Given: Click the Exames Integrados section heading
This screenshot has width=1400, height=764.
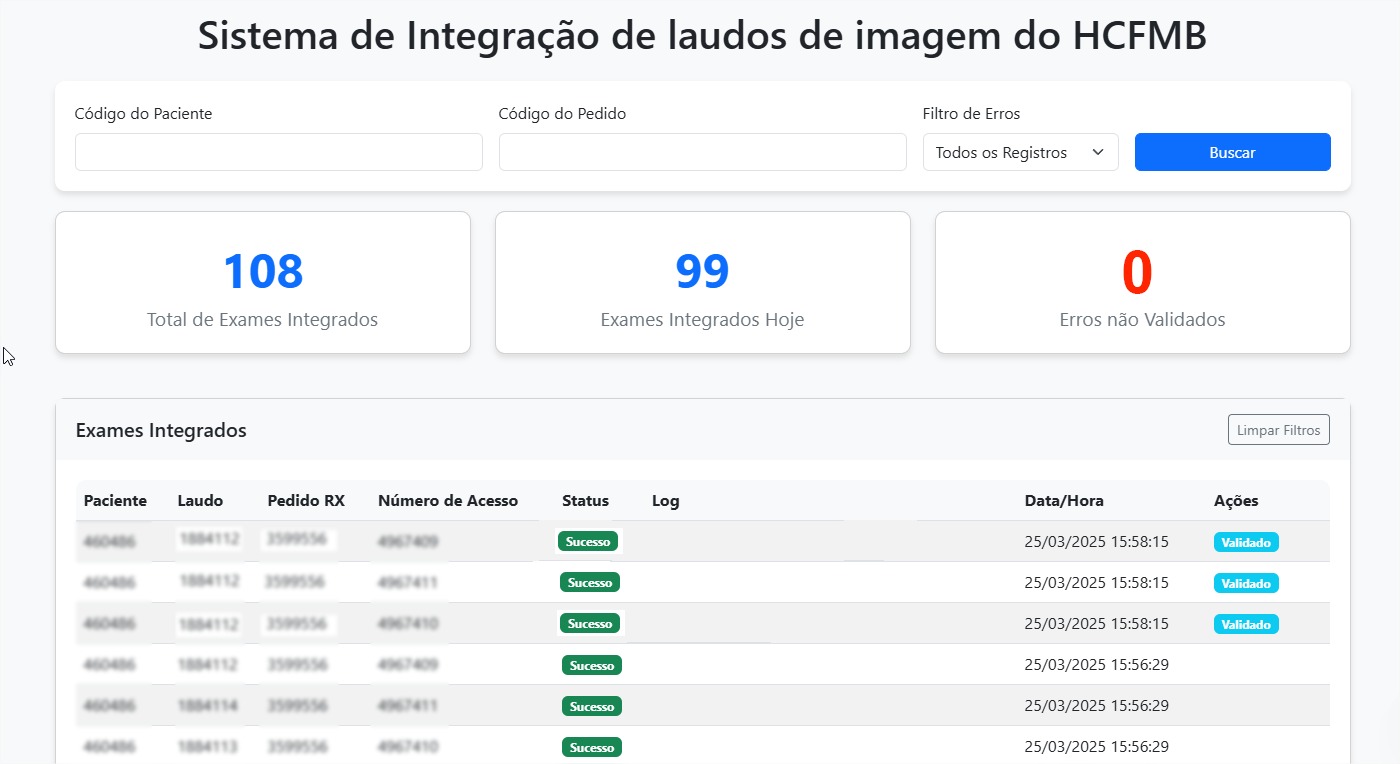Looking at the screenshot, I should point(161,431).
